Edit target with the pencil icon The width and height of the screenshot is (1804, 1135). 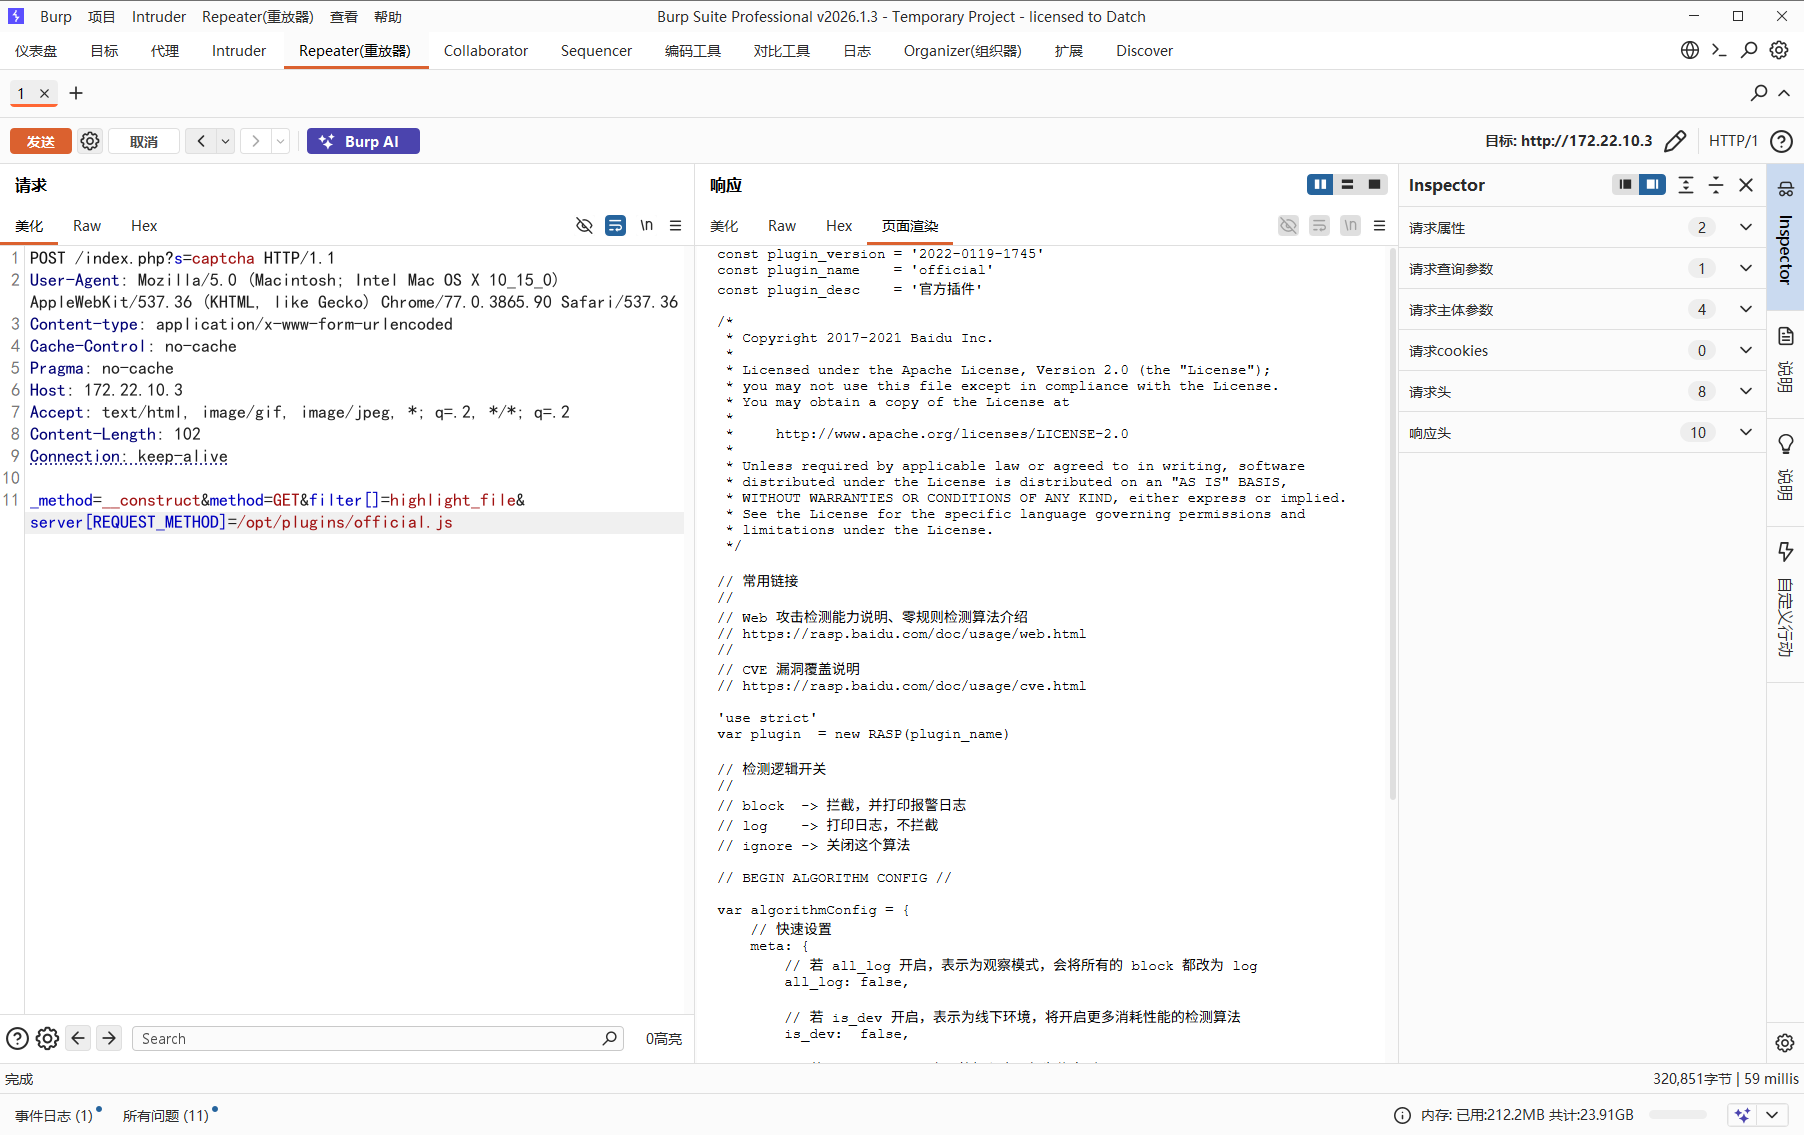(x=1675, y=141)
